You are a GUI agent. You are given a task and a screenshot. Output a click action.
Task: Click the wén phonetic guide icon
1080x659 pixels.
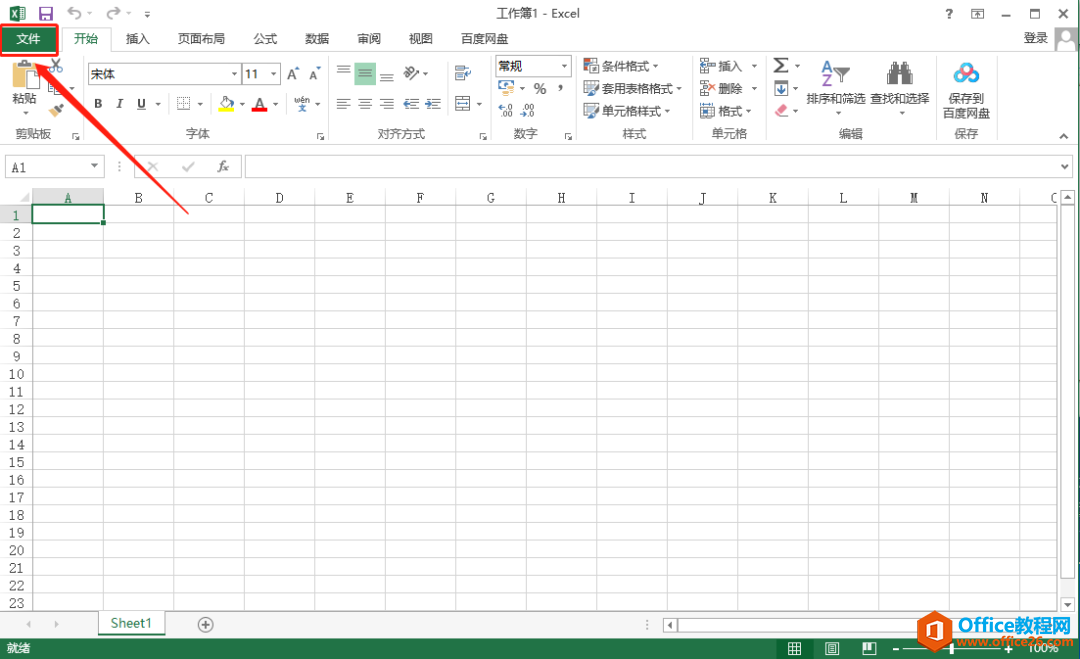click(x=302, y=104)
